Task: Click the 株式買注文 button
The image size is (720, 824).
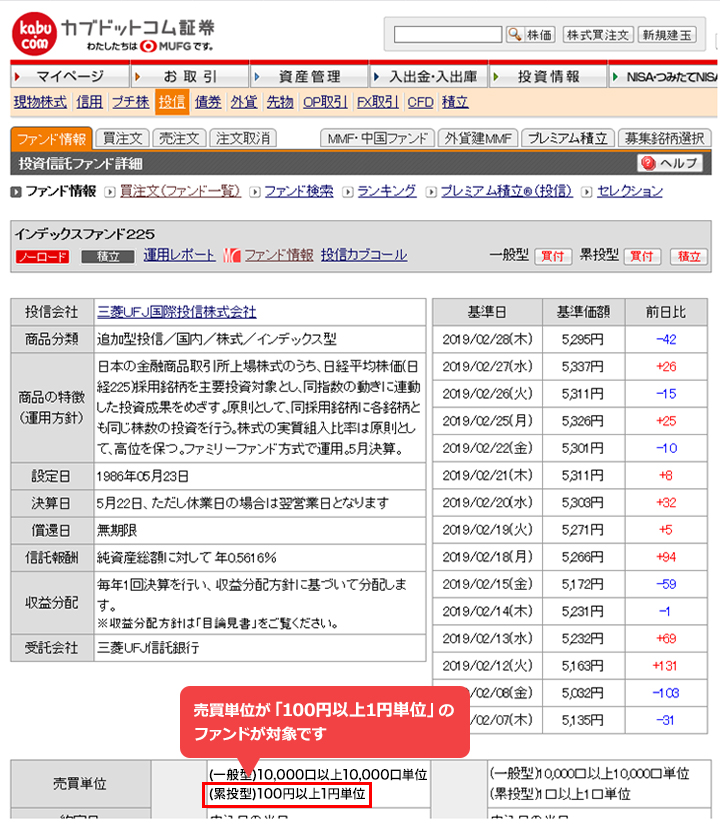Action: click(598, 35)
